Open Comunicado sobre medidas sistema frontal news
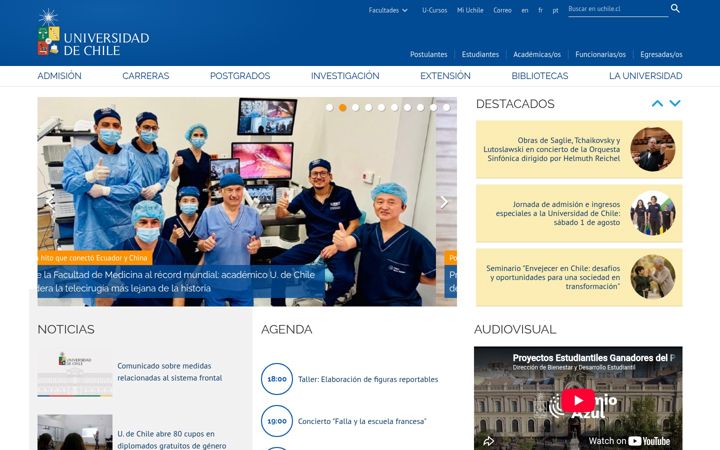 point(170,372)
